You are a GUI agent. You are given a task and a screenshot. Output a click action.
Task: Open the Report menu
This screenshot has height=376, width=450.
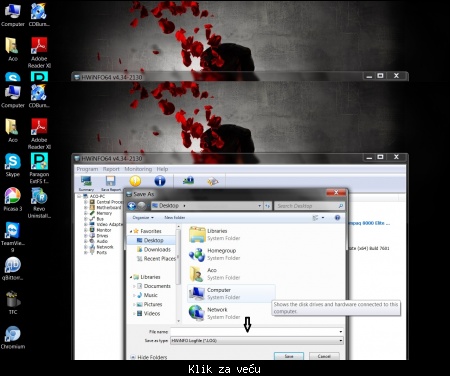(x=111, y=169)
